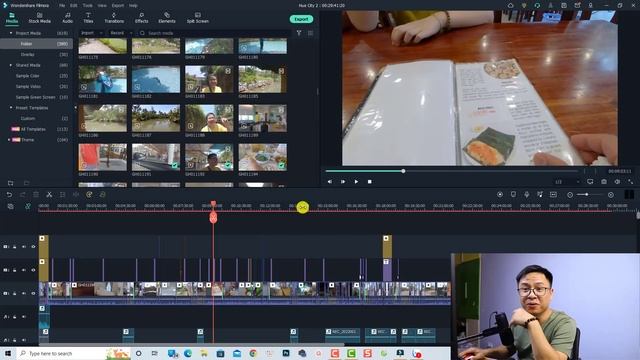Click the track manager icon left of the ruler

pos(11,207)
